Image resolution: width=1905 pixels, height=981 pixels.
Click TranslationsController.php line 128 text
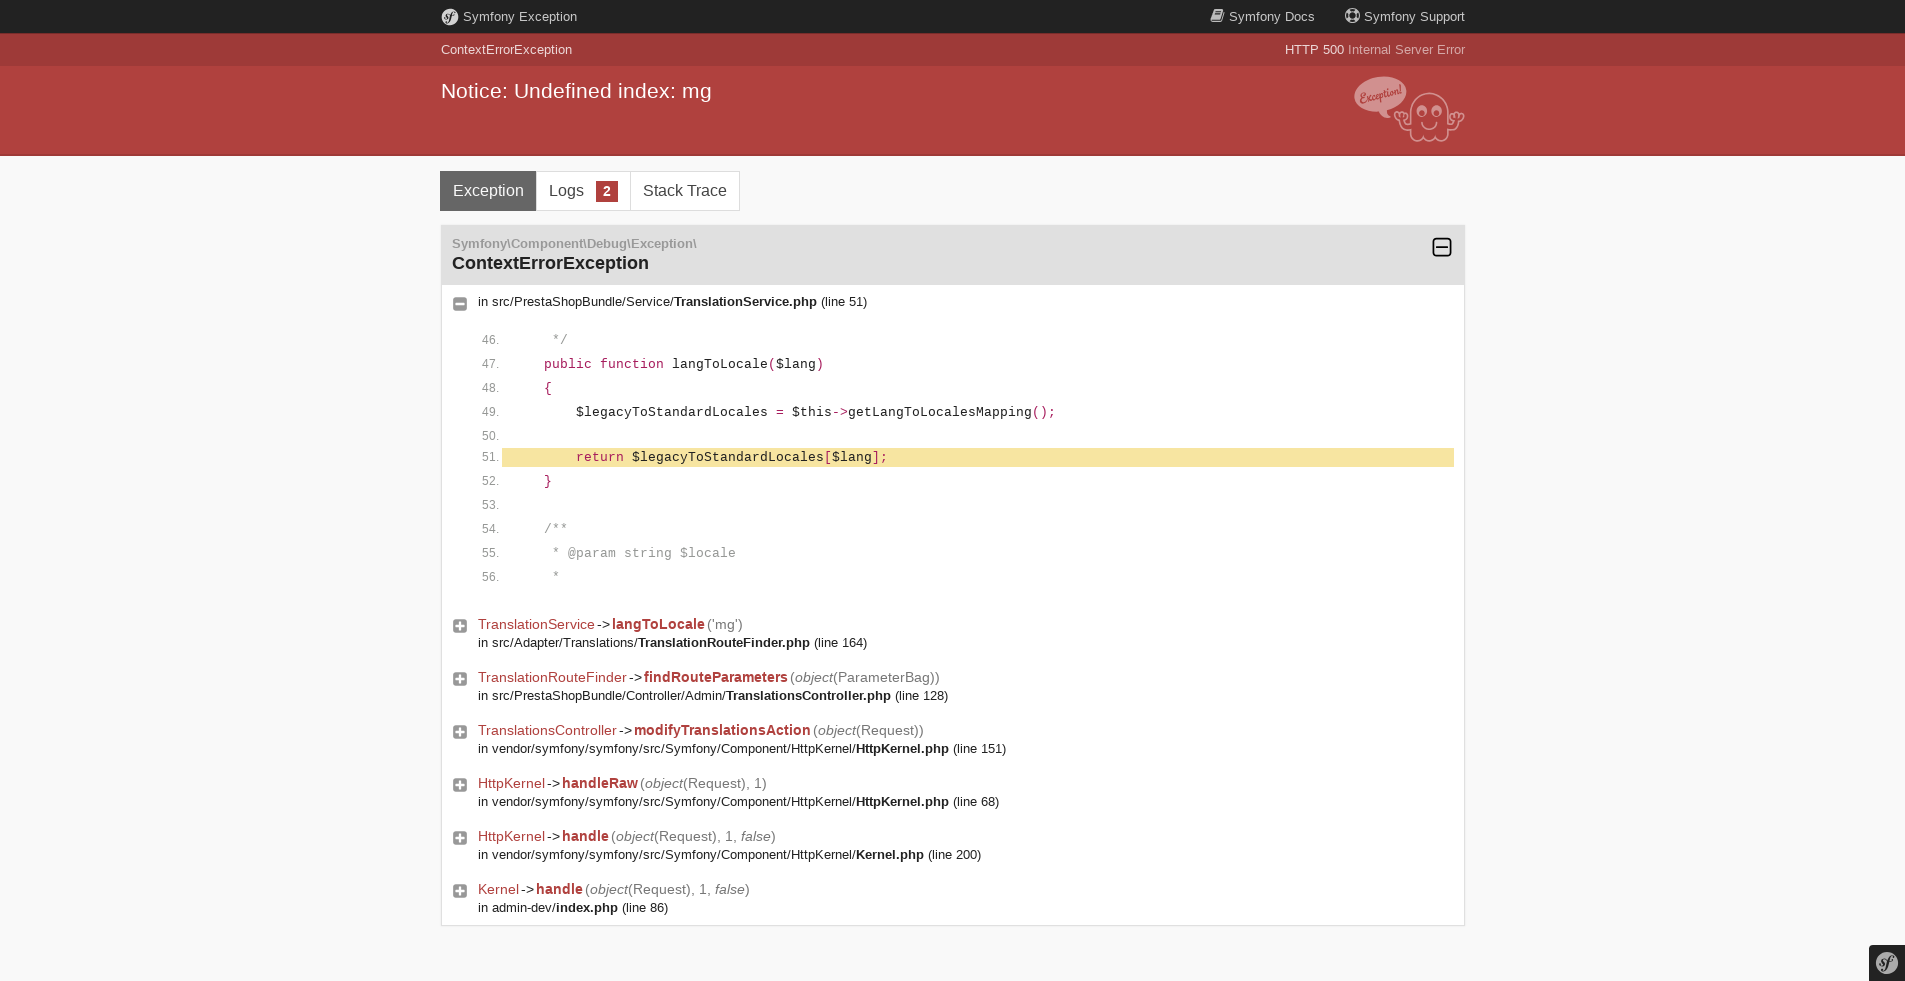713,696
